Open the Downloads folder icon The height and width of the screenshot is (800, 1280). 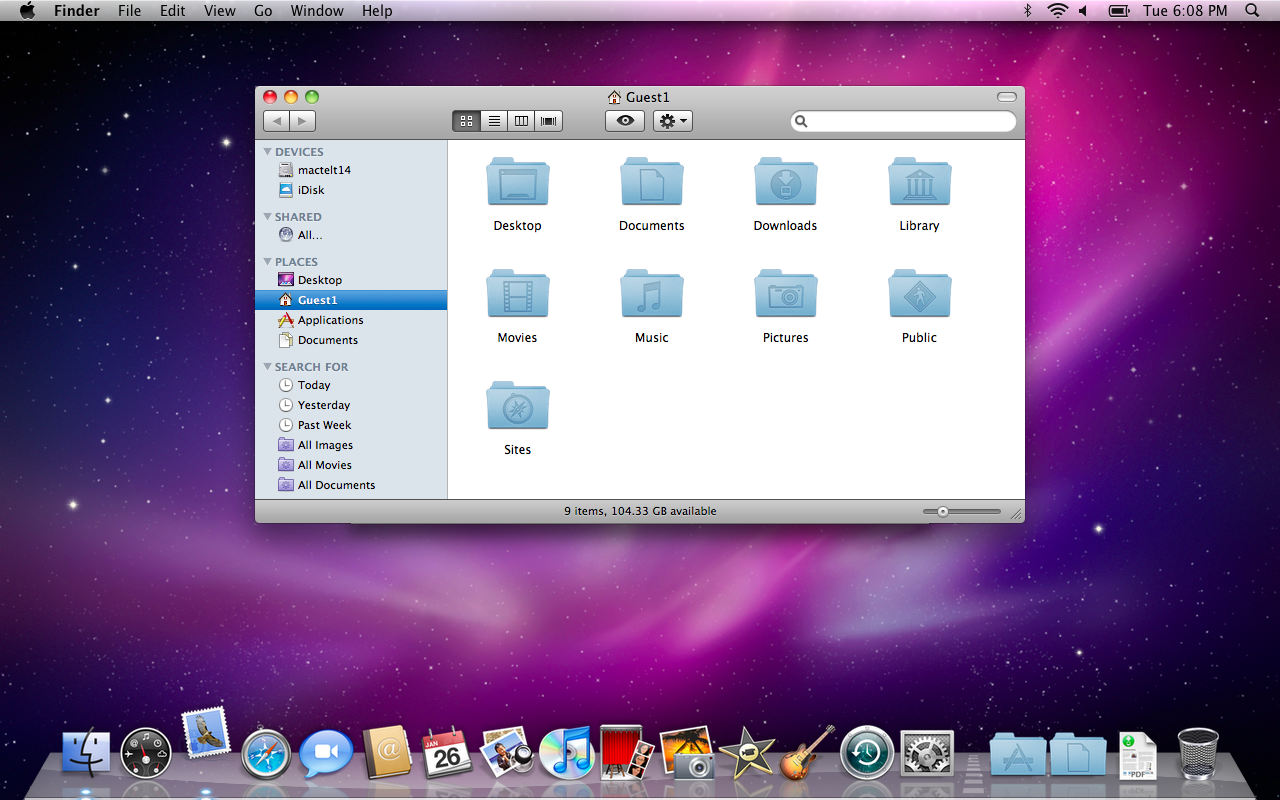coord(785,183)
